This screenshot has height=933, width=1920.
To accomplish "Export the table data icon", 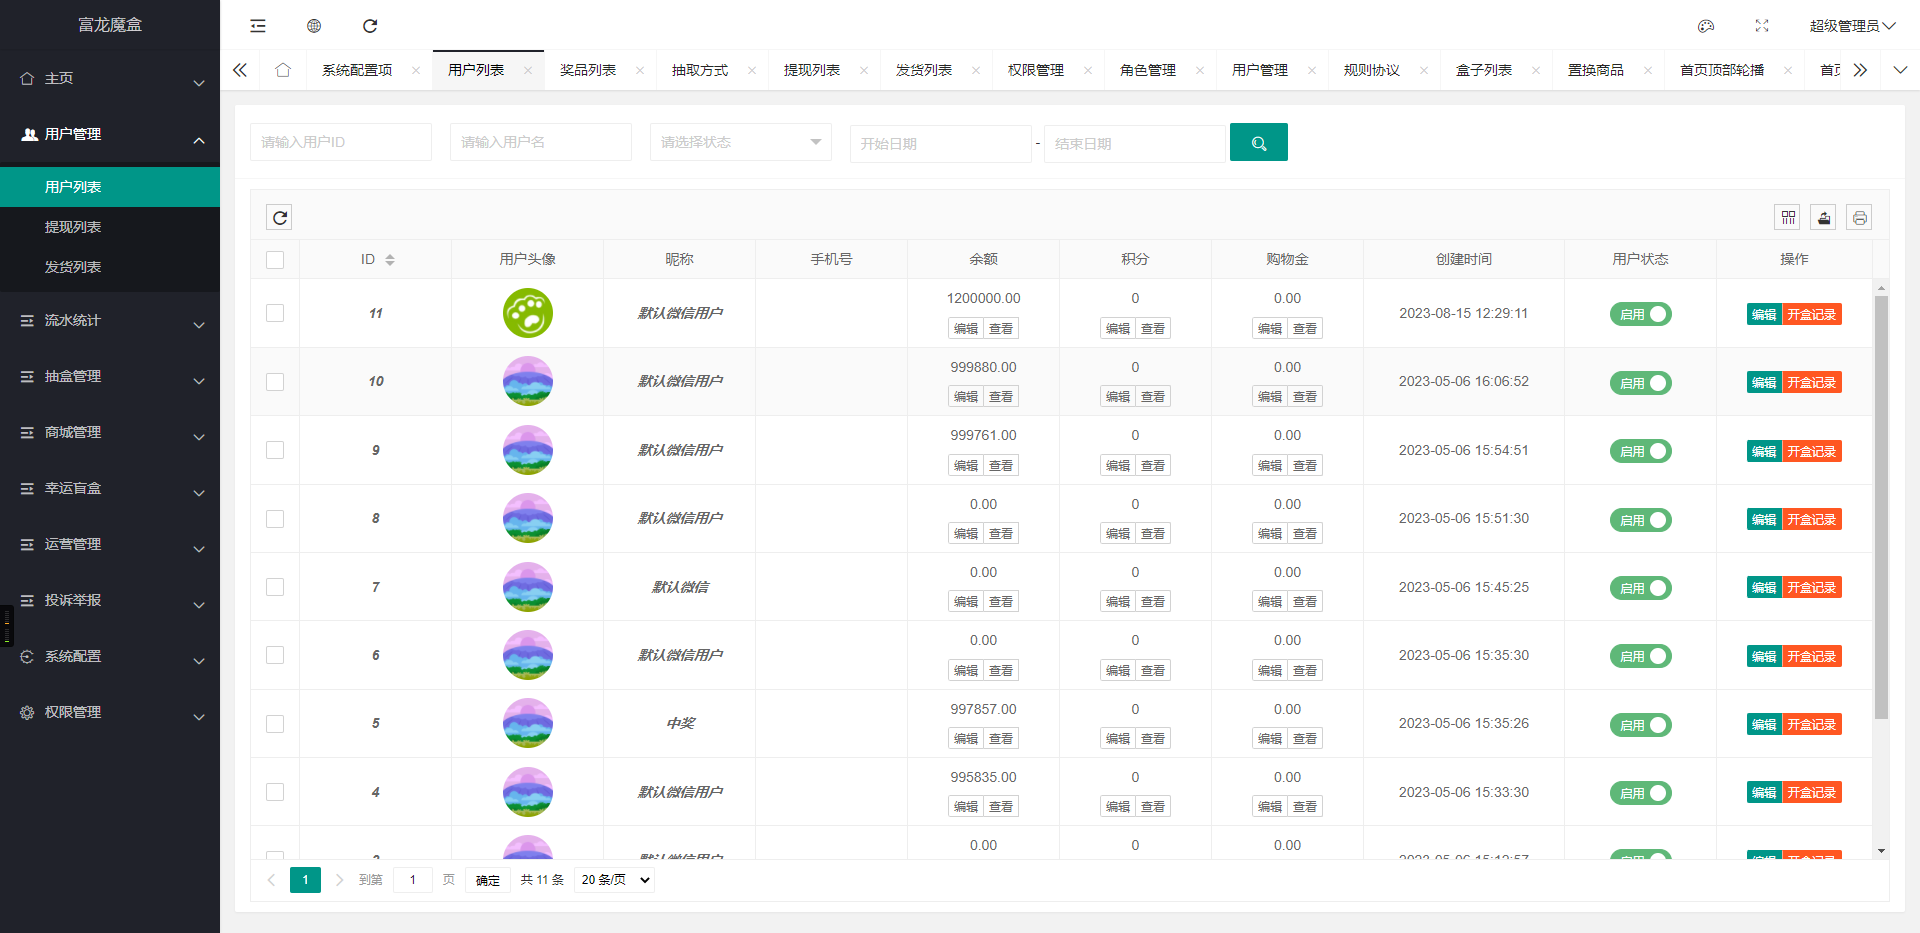I will point(1824,217).
